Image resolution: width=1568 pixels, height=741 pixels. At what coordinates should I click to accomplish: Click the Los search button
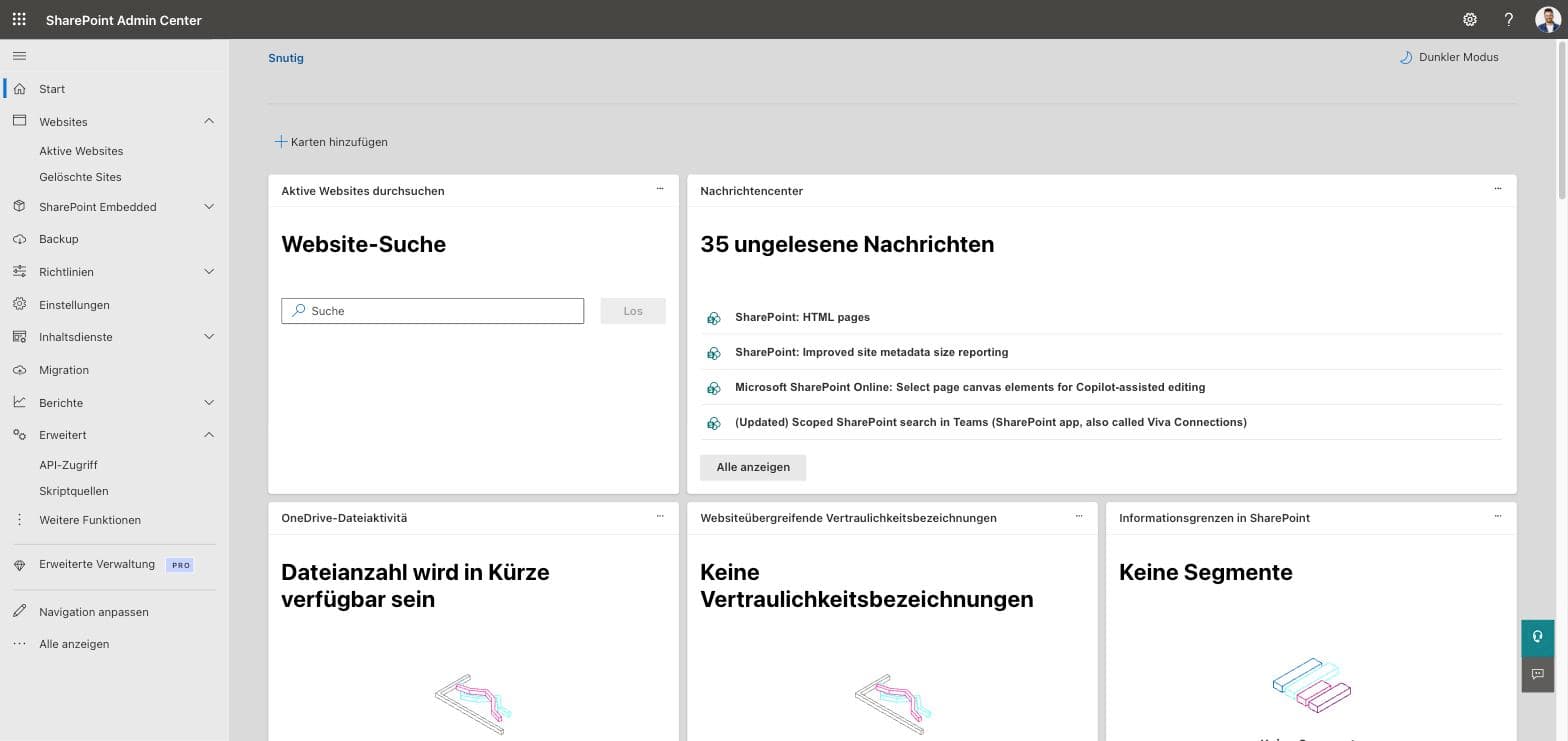pos(633,311)
